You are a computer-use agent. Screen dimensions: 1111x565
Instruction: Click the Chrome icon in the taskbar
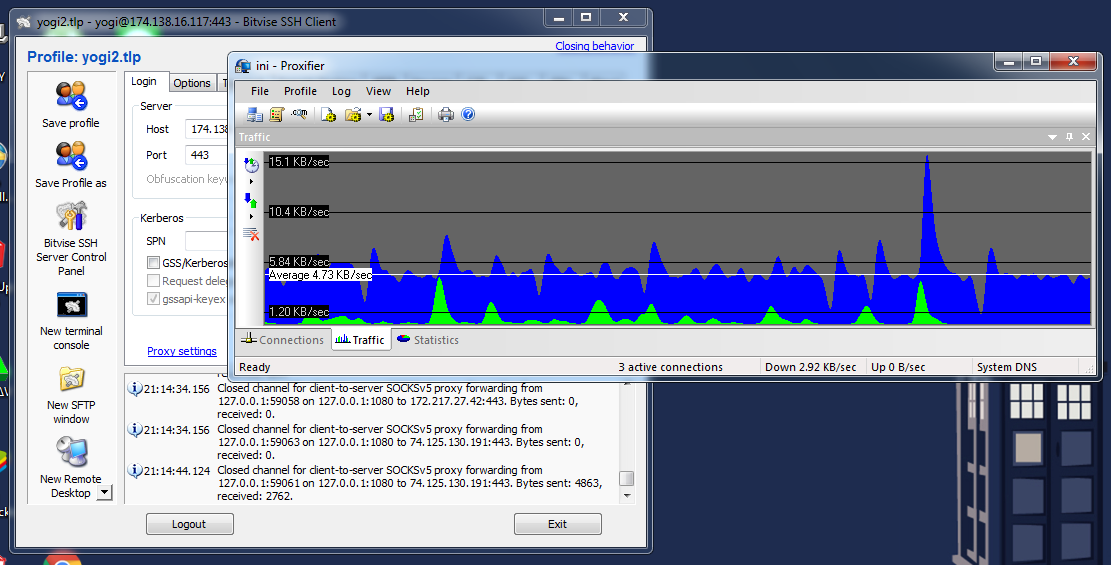pyautogui.click(x=62, y=558)
